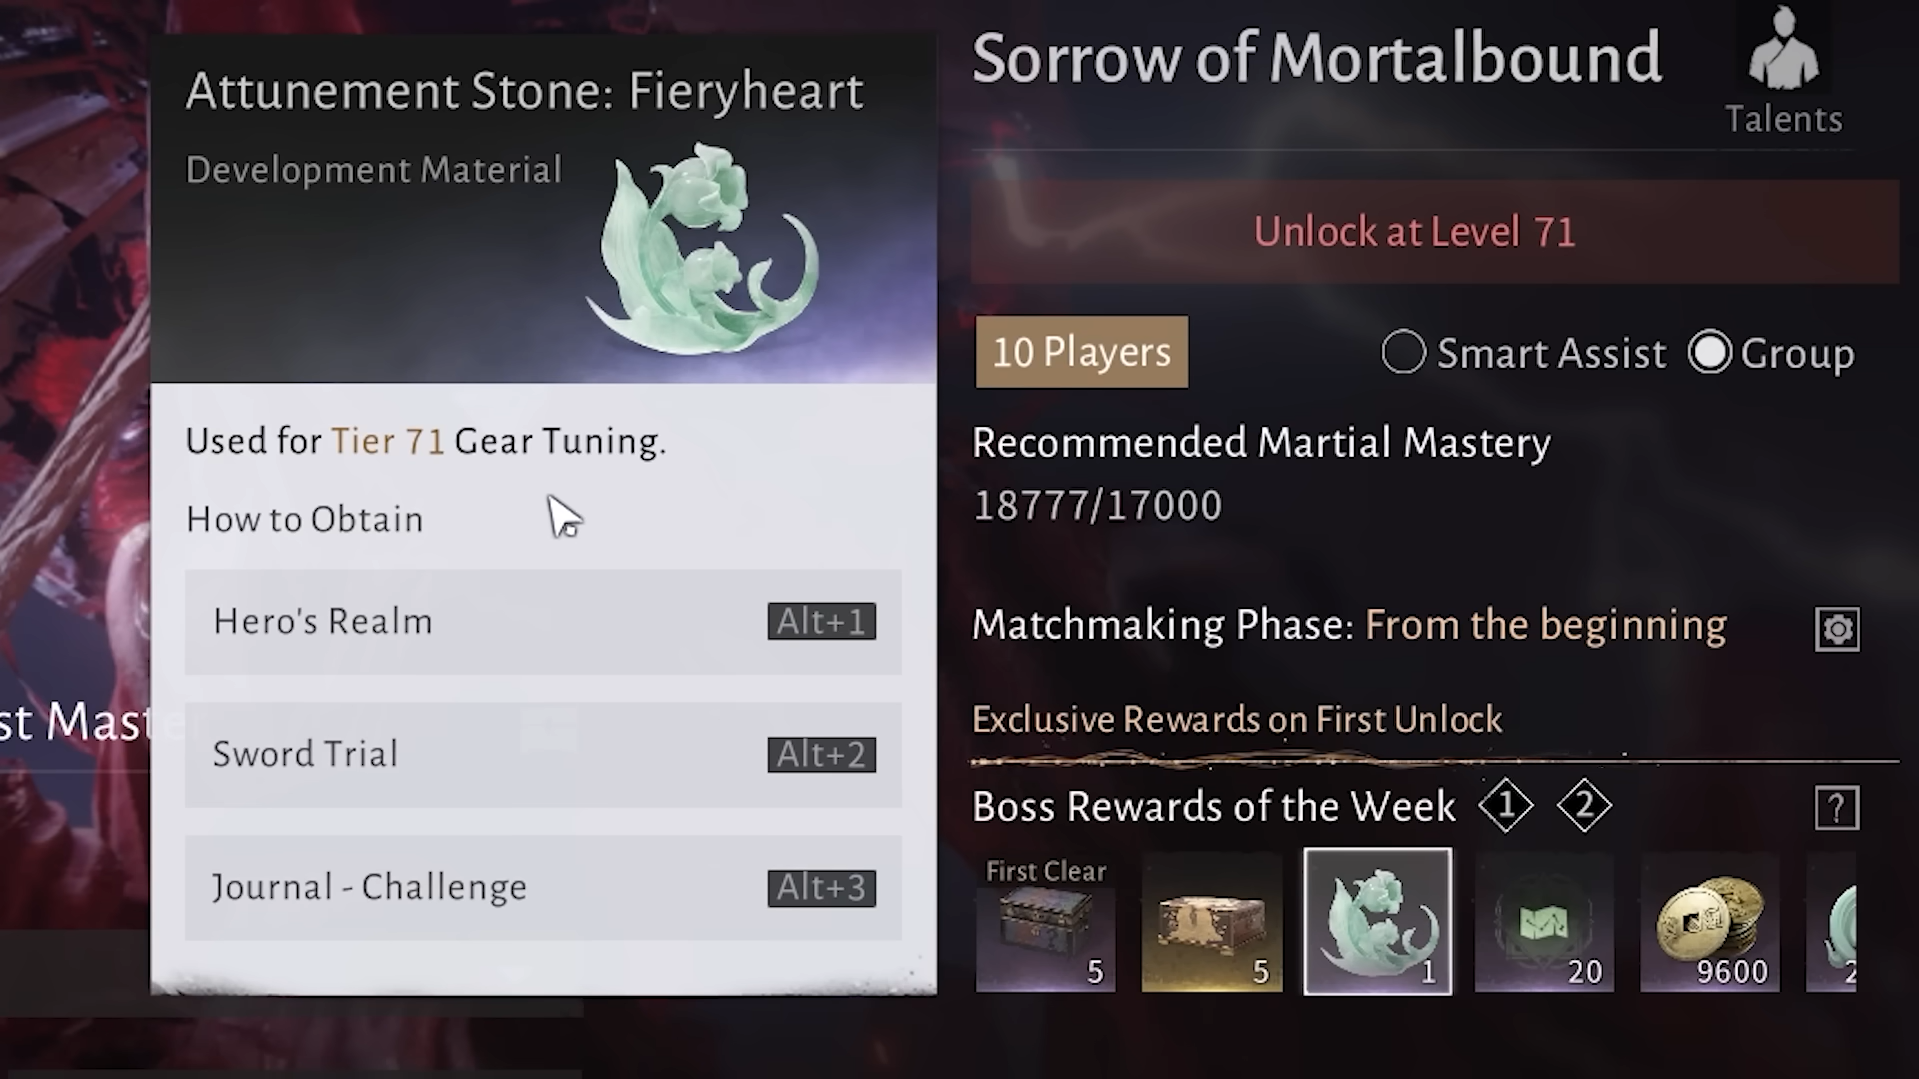The height and width of the screenshot is (1079, 1919).
Task: Select the gold coins reward 9600
Action: coord(1710,922)
